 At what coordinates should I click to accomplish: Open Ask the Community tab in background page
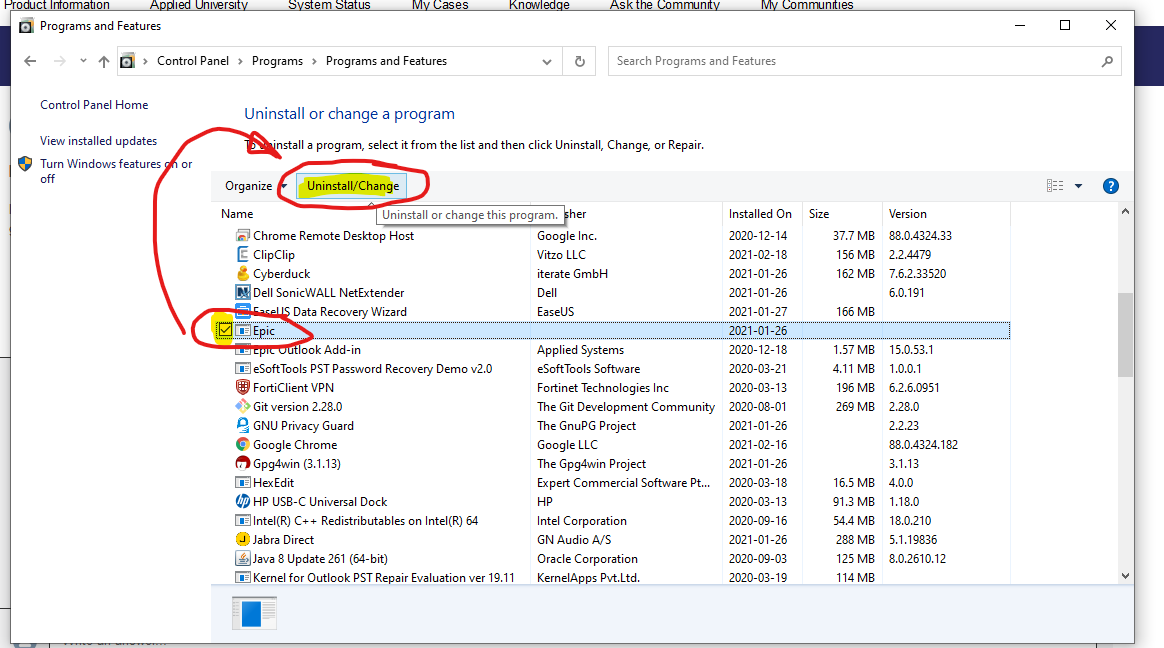[x=665, y=5]
